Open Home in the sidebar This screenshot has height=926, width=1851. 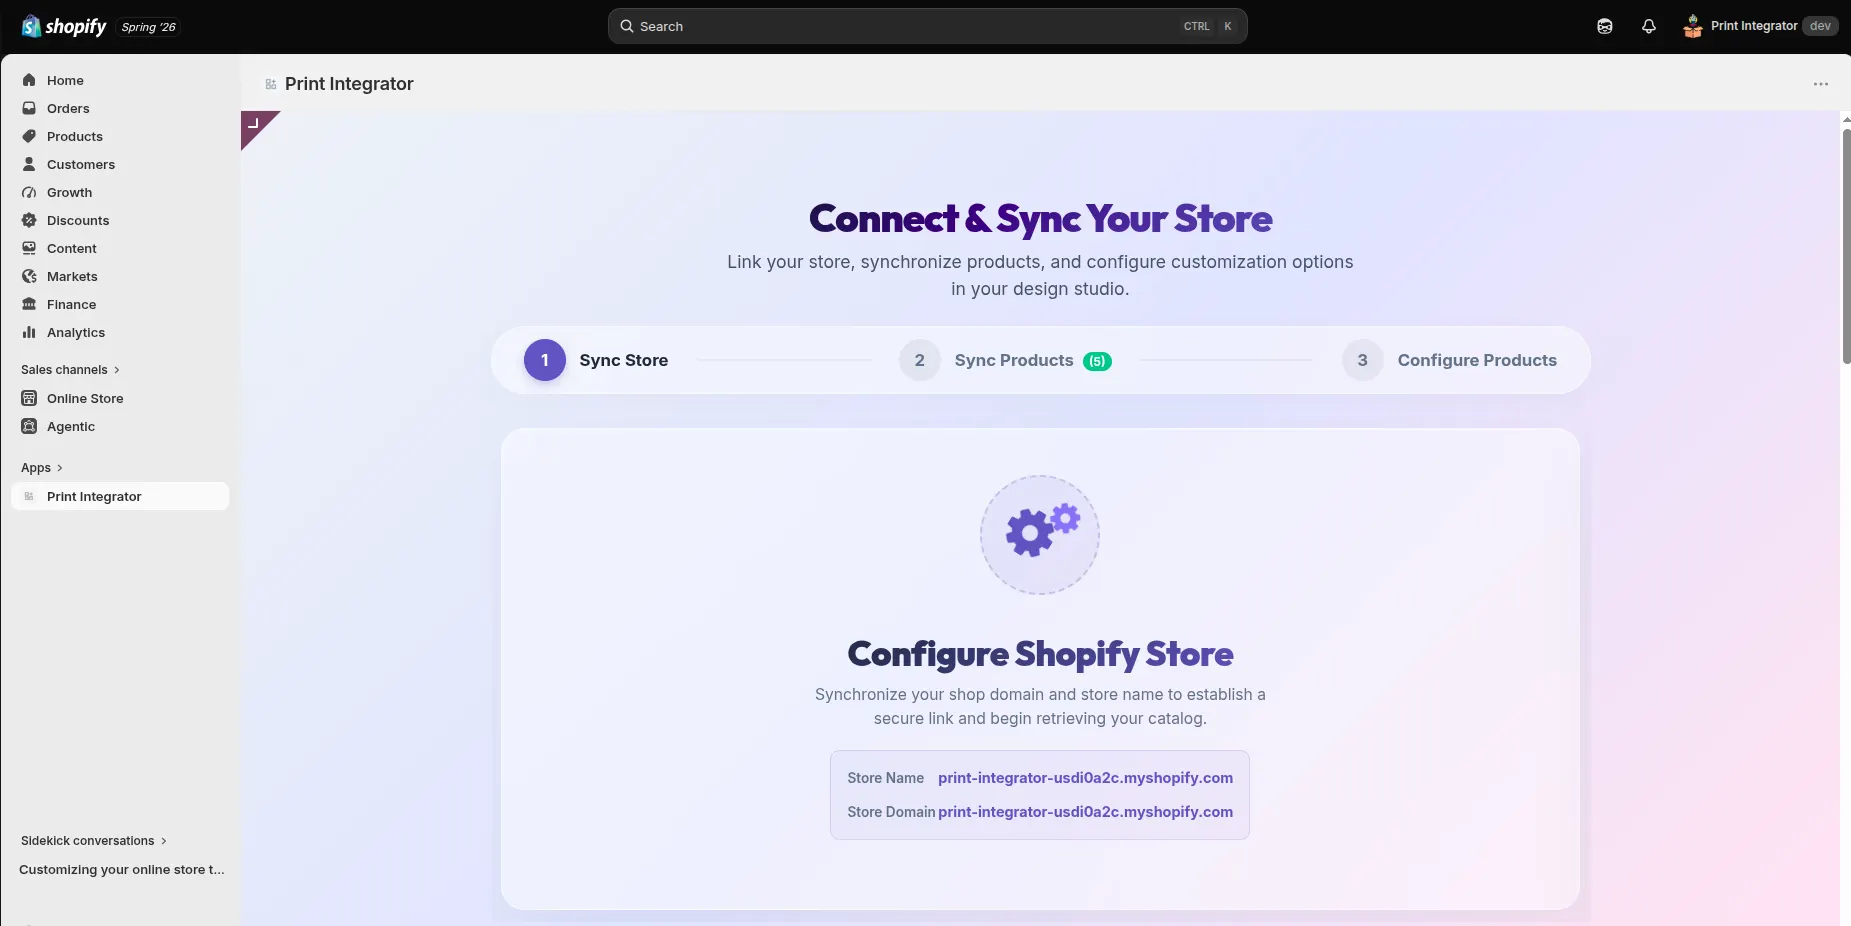coord(120,80)
